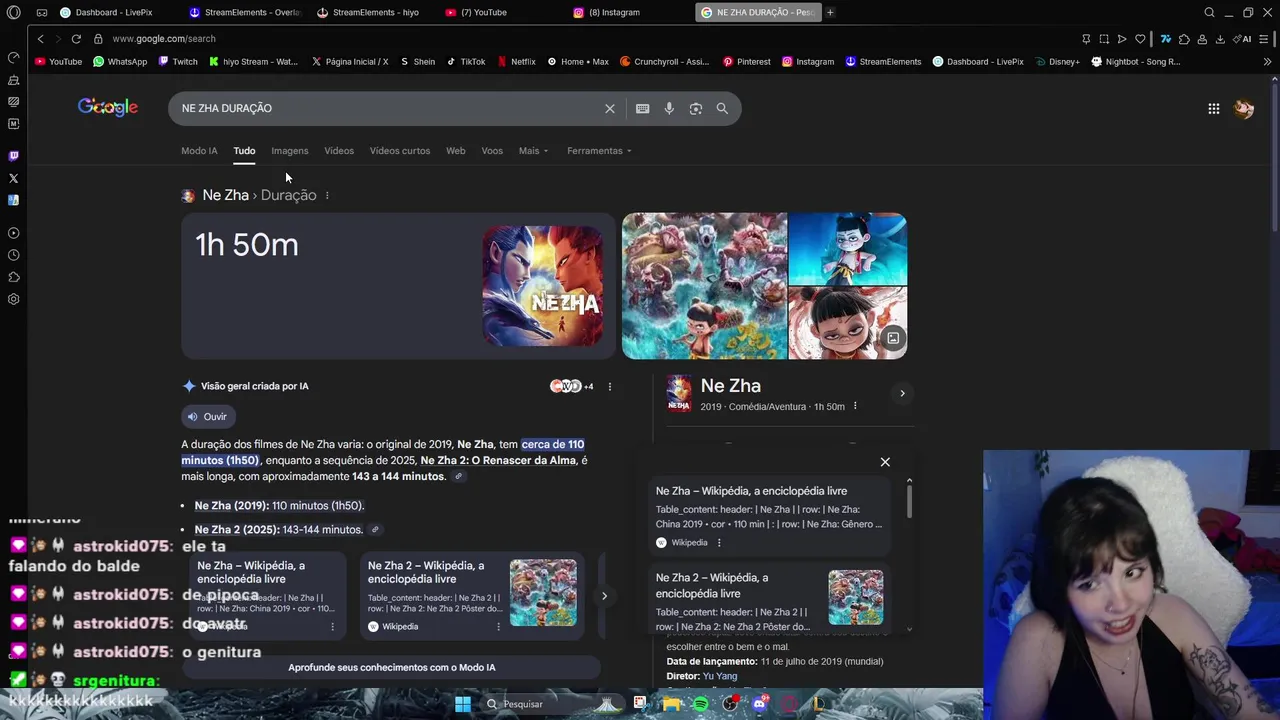Show more bookmarks with the chevron
Screen dimensions: 1280x720
tap(1268, 61)
